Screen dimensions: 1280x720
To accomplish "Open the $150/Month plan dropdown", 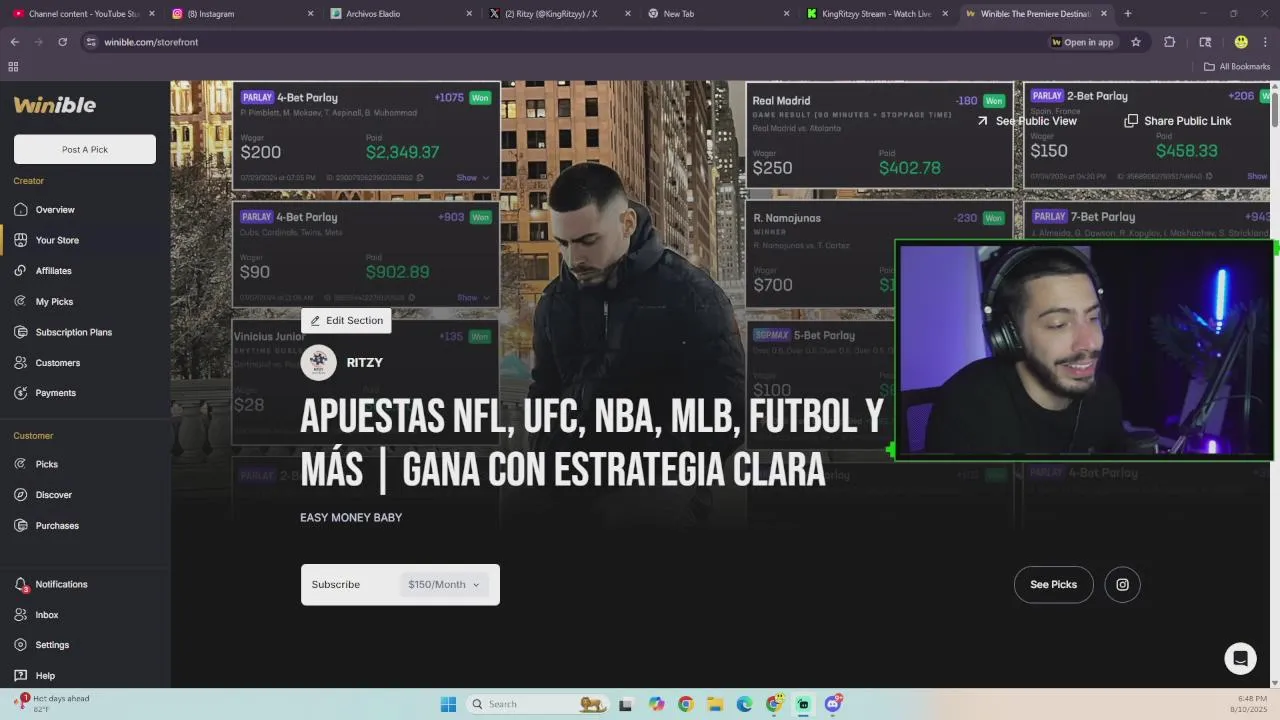I will [444, 584].
